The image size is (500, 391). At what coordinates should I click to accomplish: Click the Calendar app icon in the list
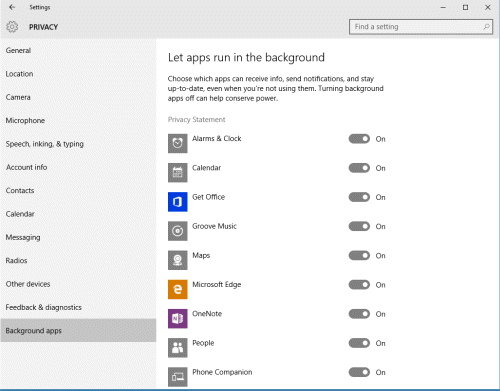point(178,173)
